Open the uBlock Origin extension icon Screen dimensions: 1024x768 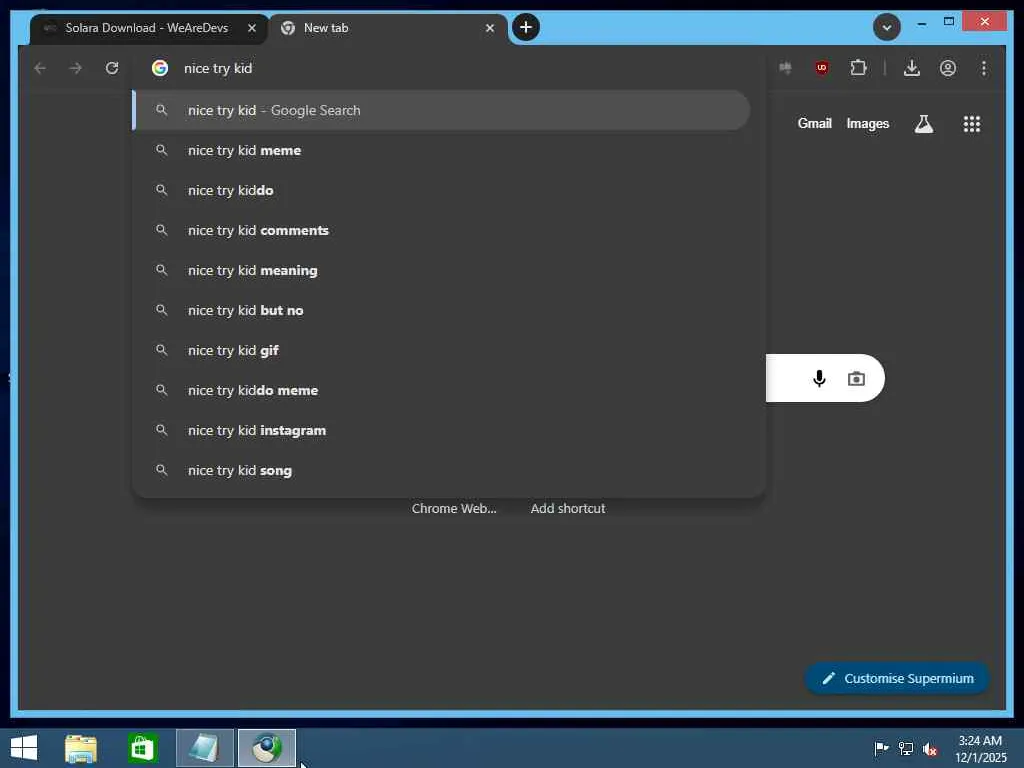(822, 68)
